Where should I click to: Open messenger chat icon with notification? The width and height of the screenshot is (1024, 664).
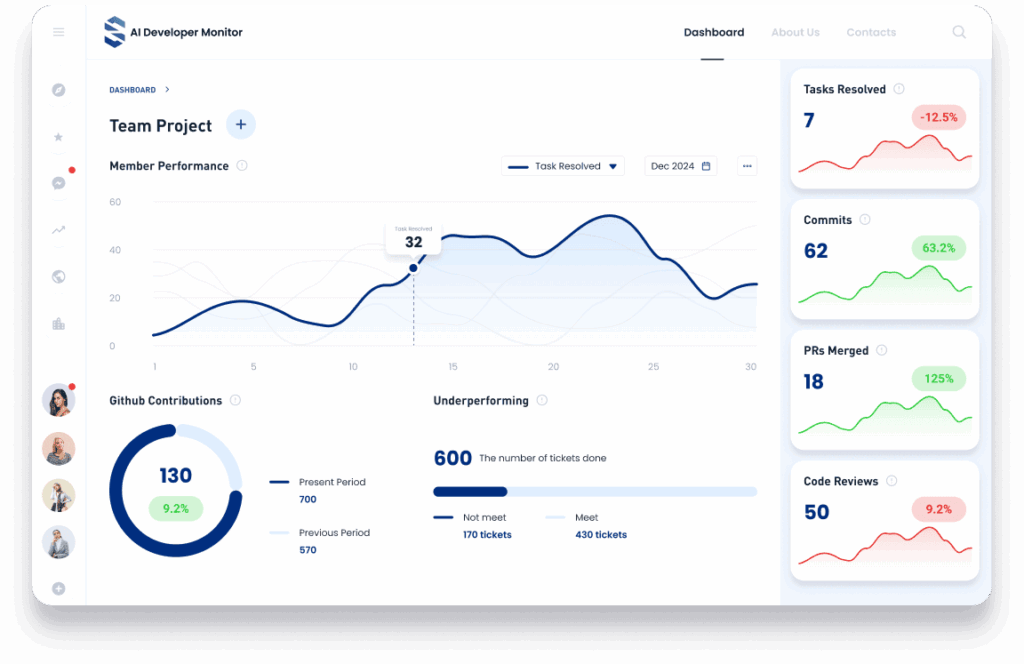pyautogui.click(x=58, y=183)
